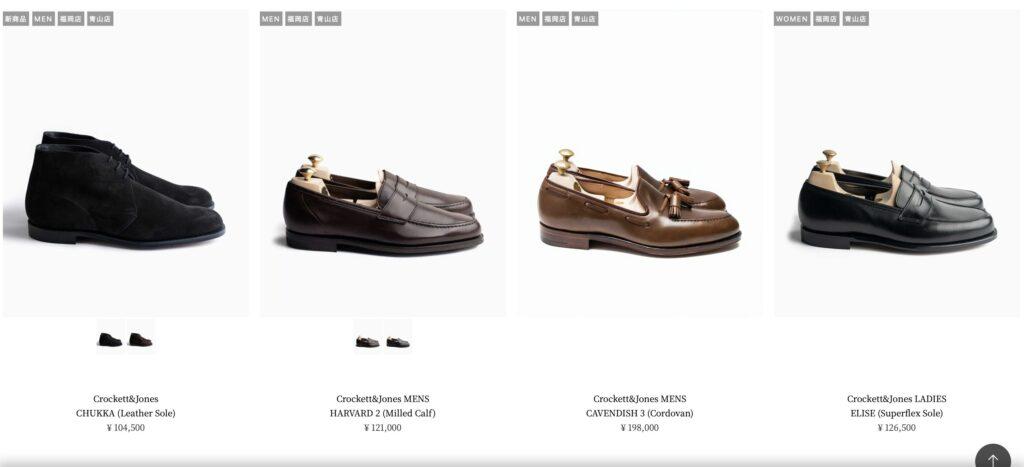Open the CAVENDISH 3 (Cordovan) product link
This screenshot has width=1024, height=467.
coord(639,413)
